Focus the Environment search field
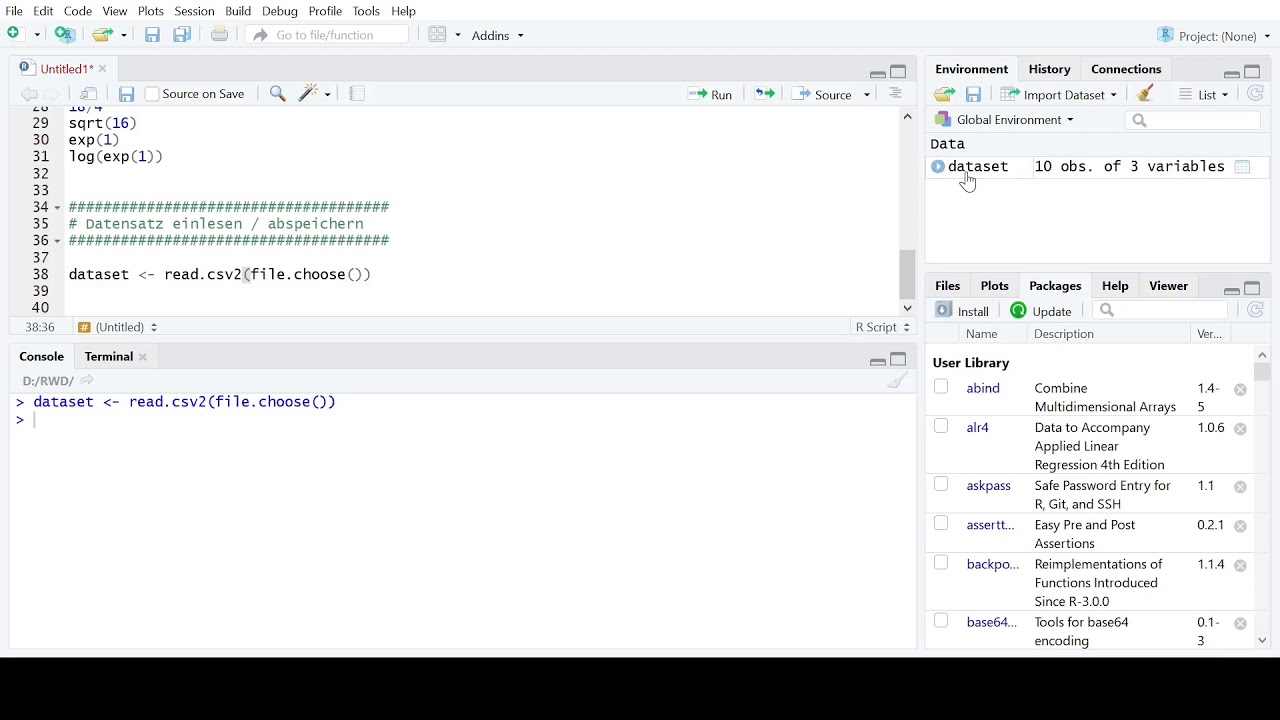The height and width of the screenshot is (720, 1280). pos(1194,120)
